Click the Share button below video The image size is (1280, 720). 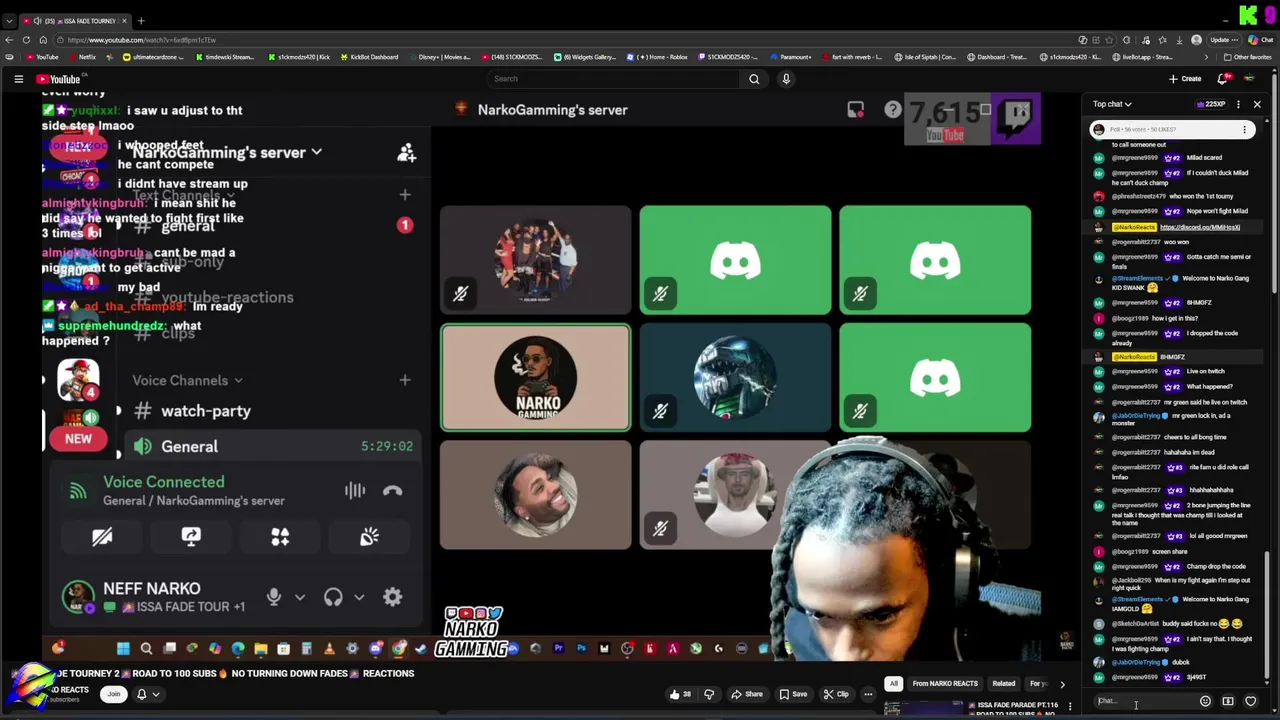(x=747, y=694)
